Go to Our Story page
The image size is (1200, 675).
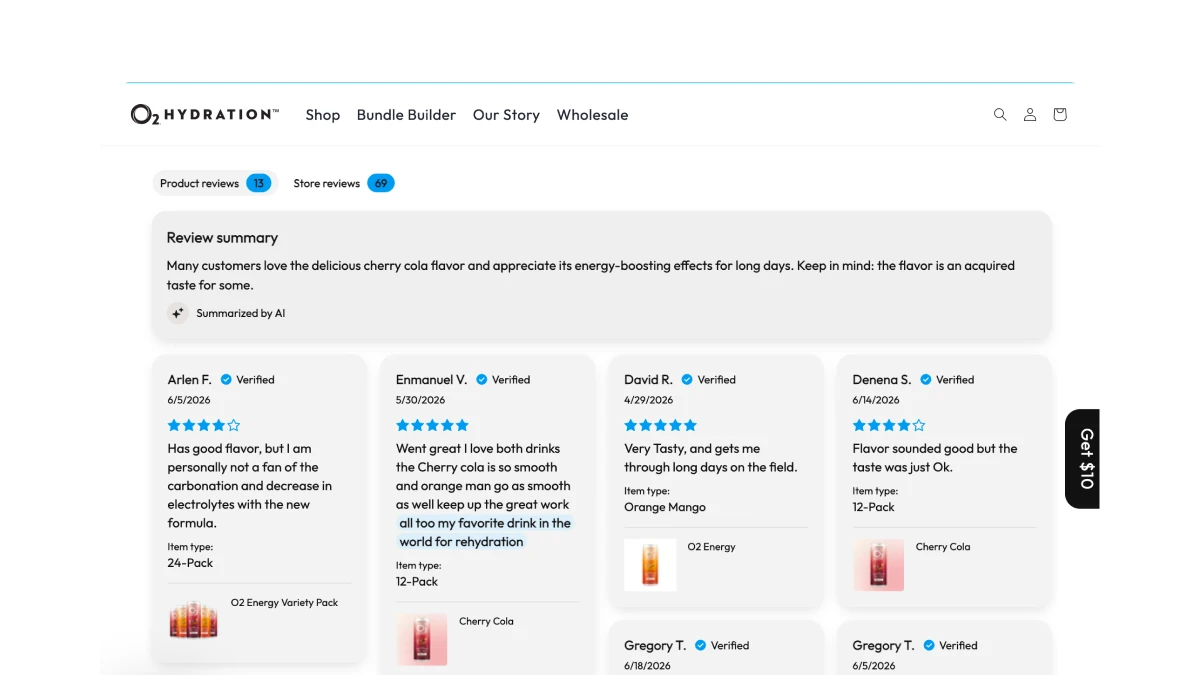point(506,115)
